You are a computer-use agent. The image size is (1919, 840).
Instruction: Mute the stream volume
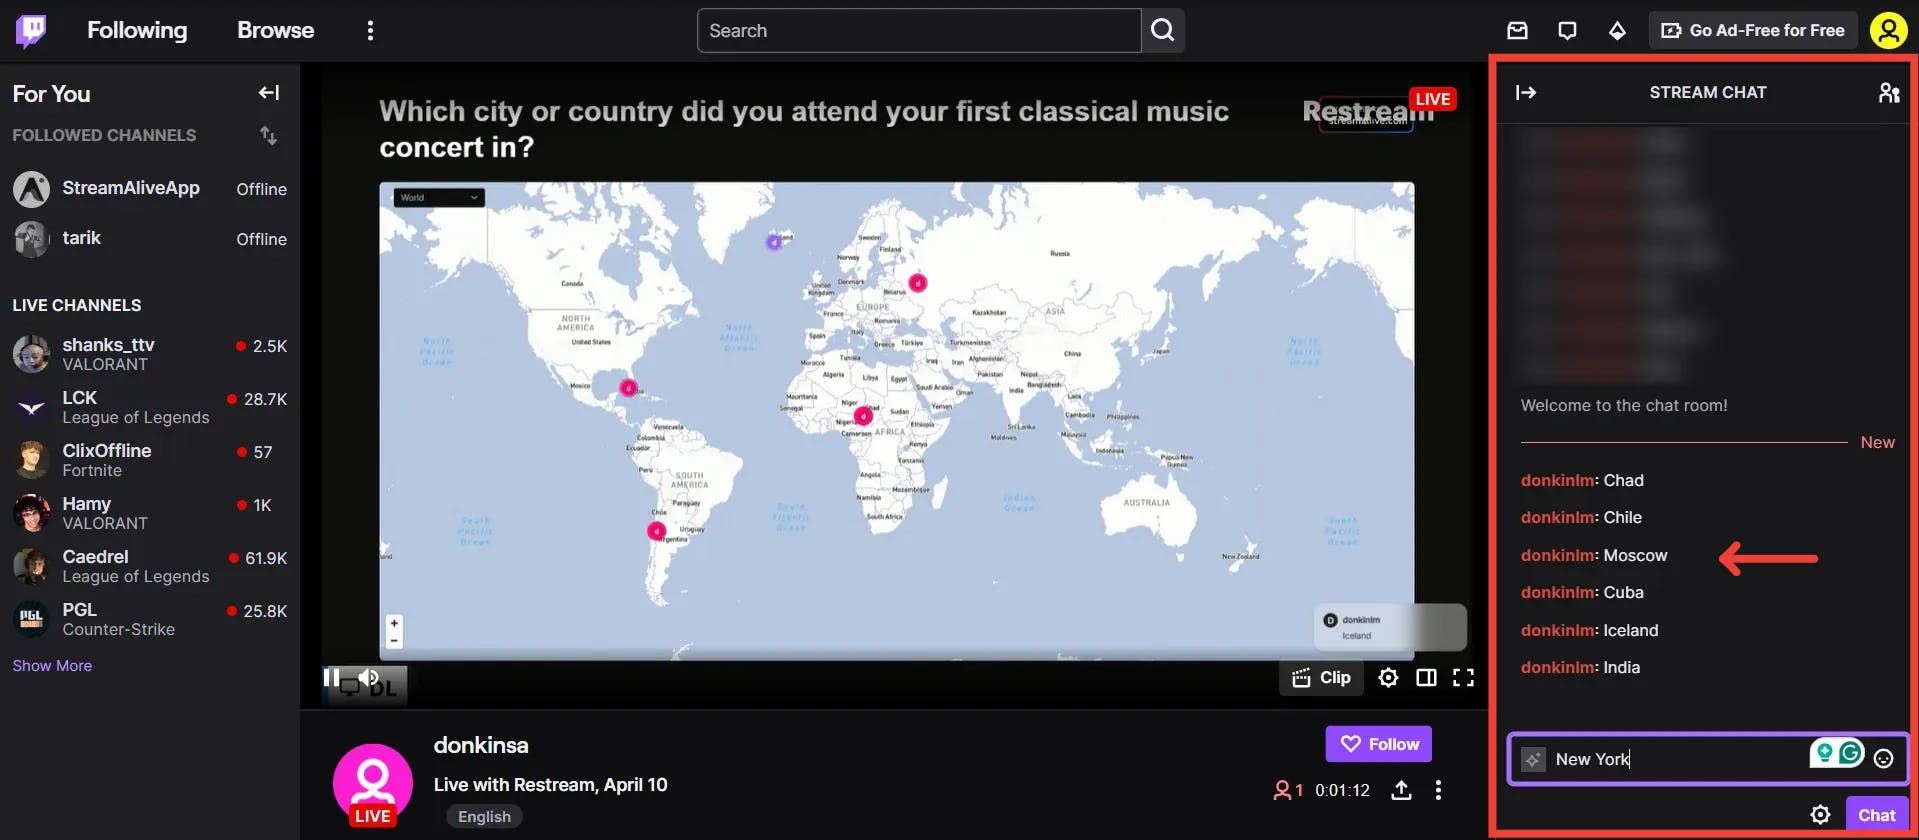369,678
